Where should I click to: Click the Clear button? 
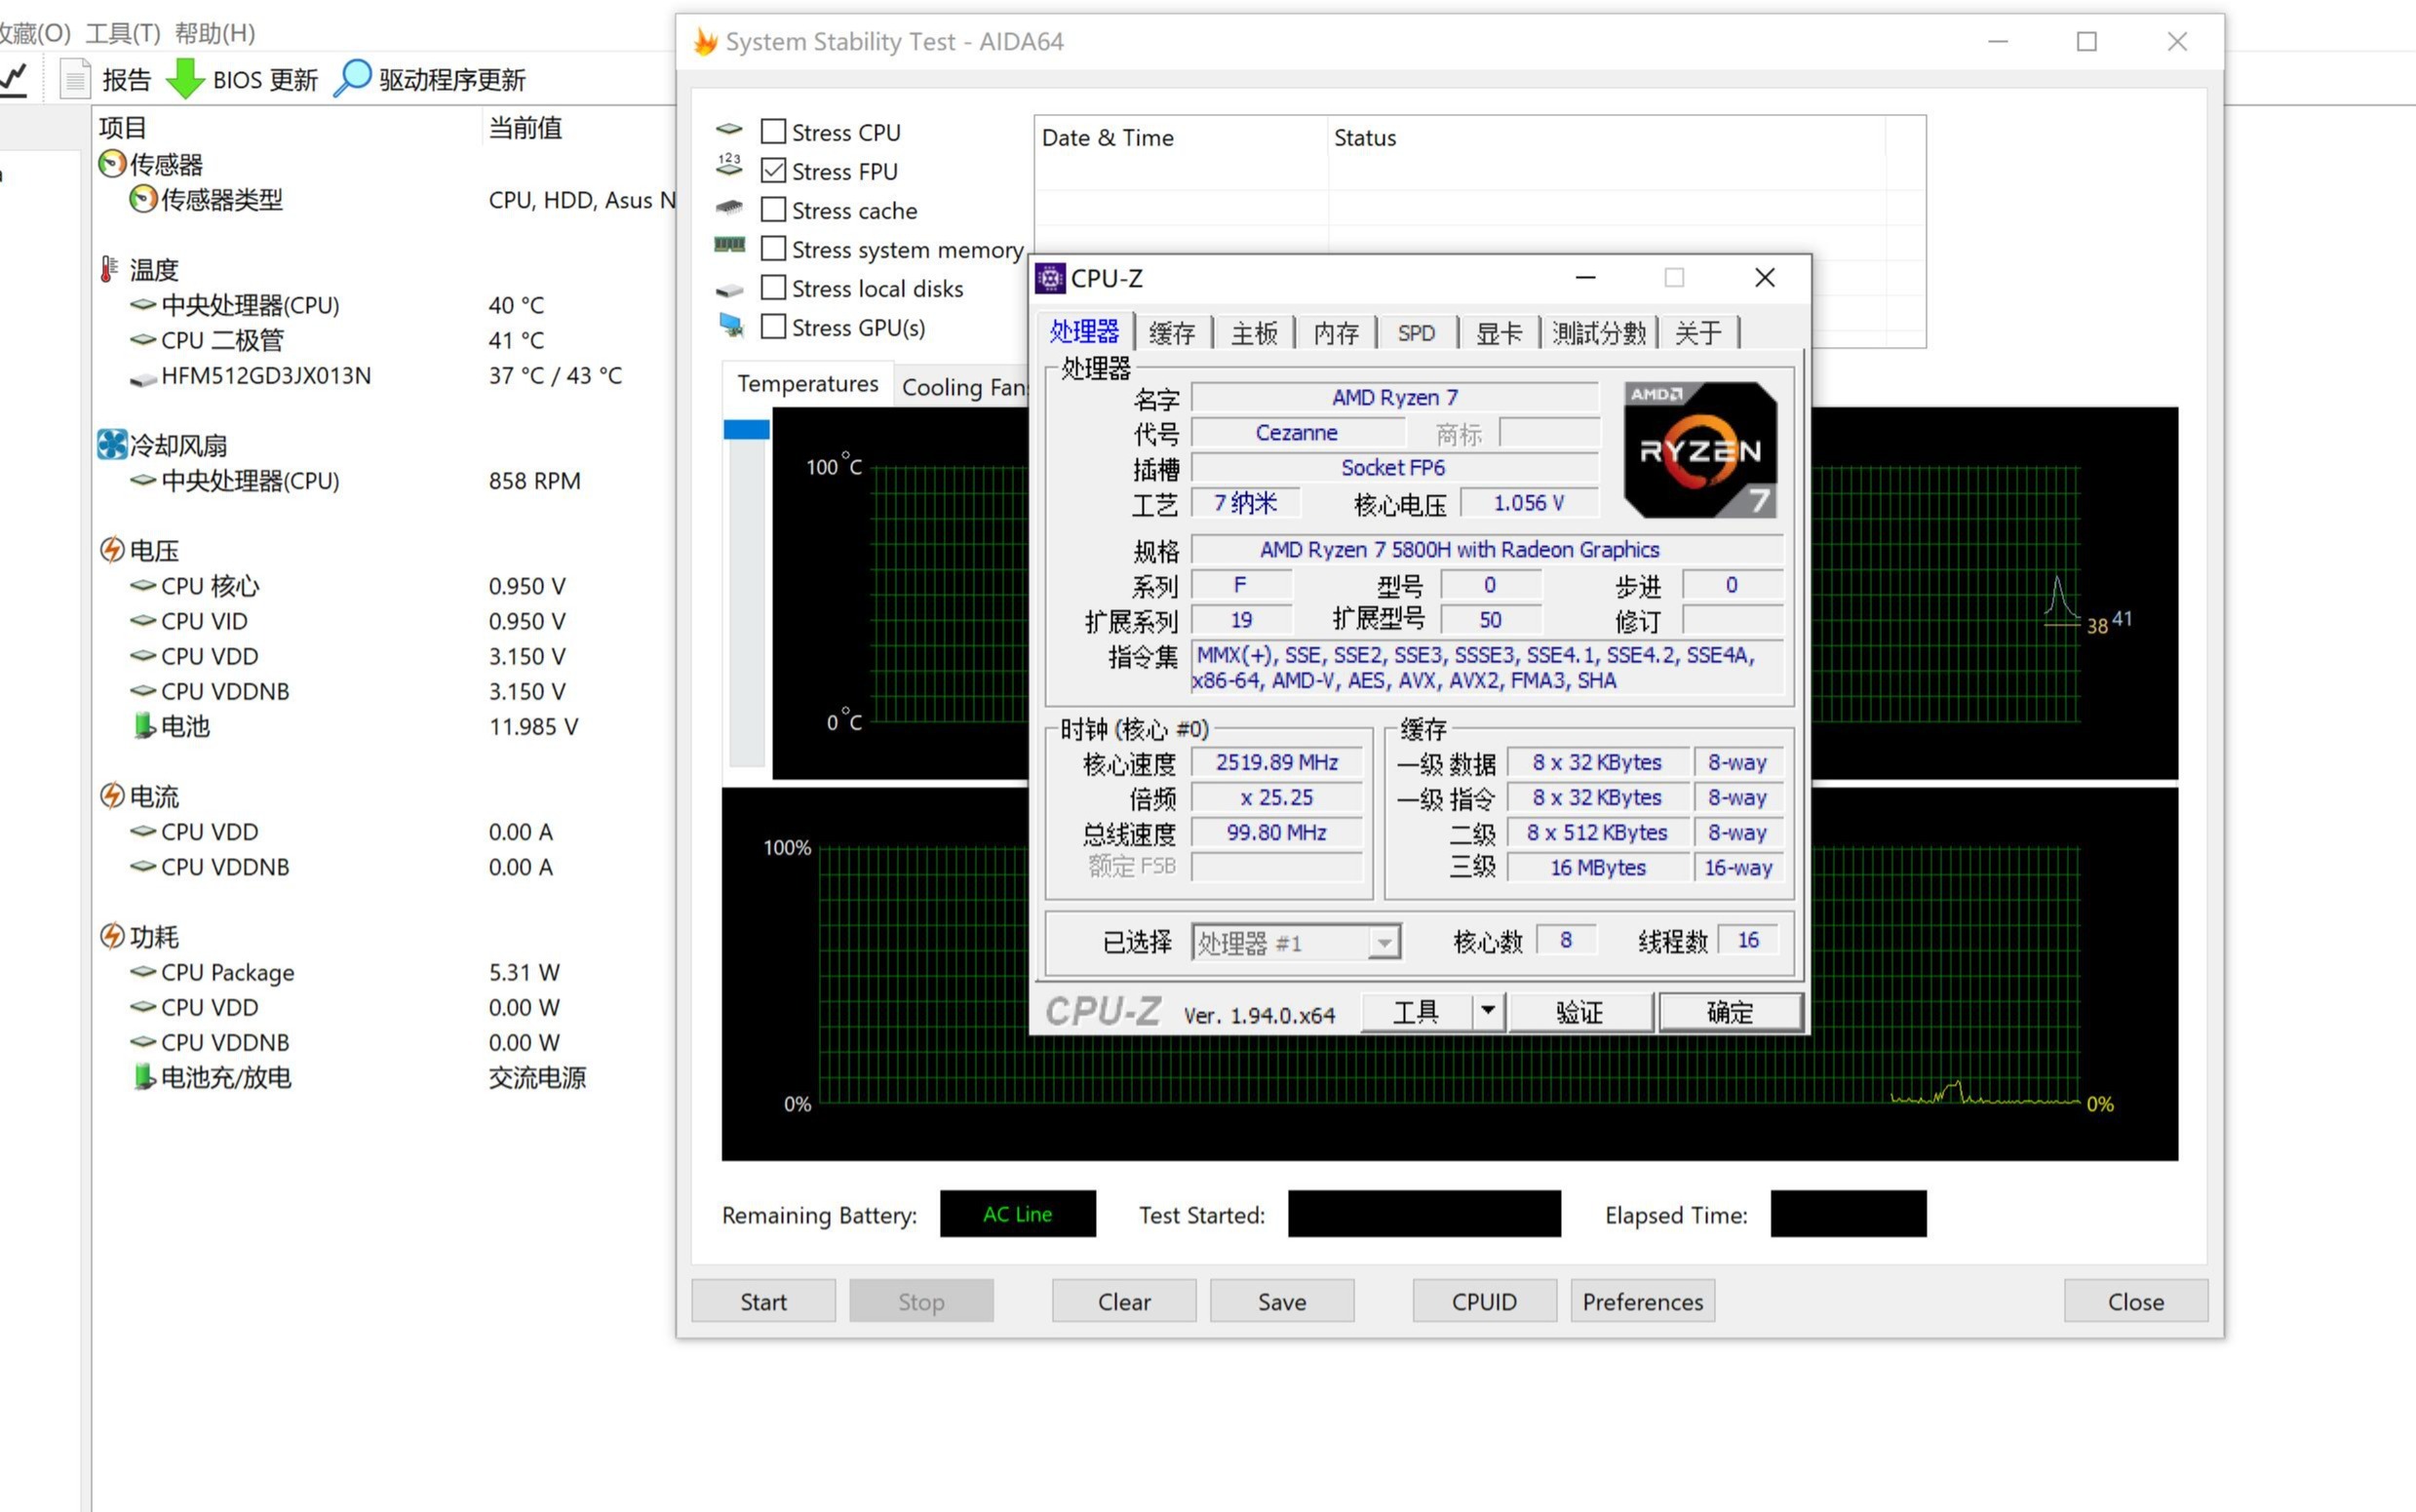coord(1124,1301)
